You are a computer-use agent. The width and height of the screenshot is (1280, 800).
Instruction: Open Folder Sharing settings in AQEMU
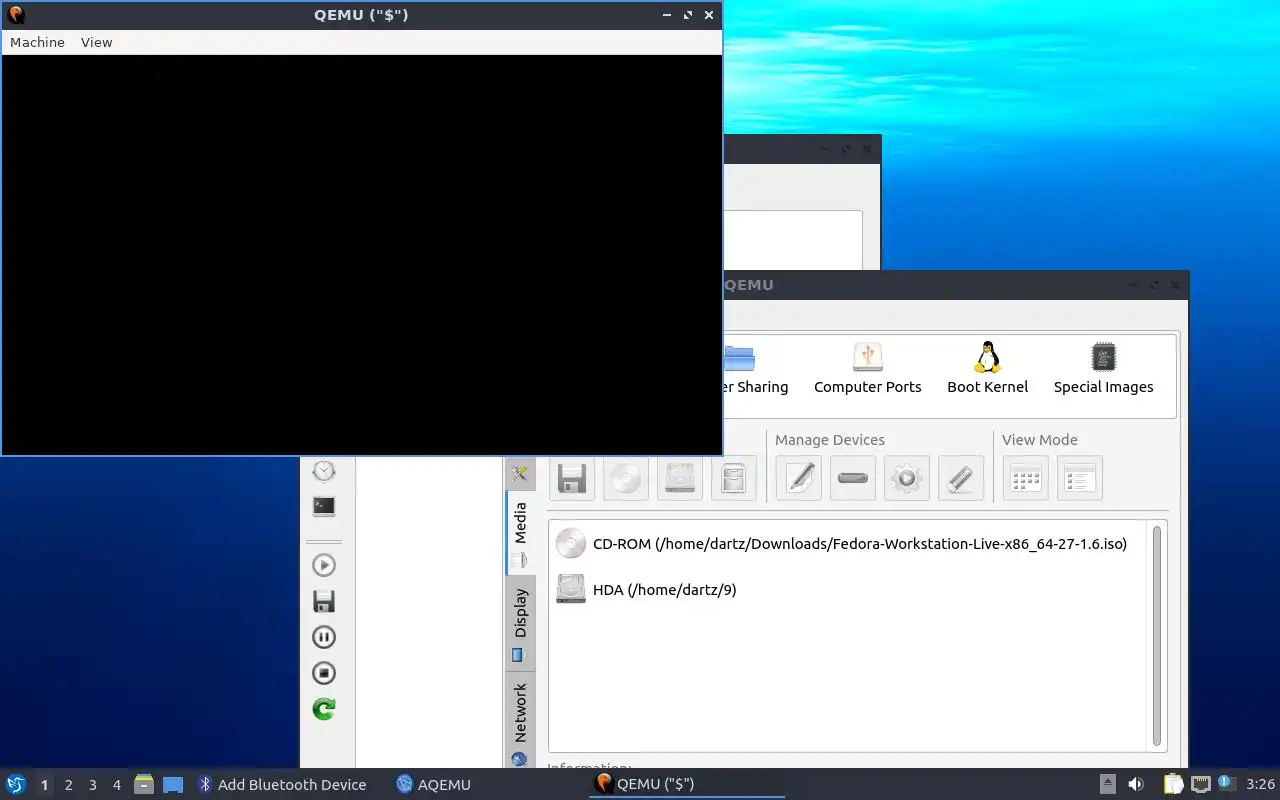pos(755,368)
